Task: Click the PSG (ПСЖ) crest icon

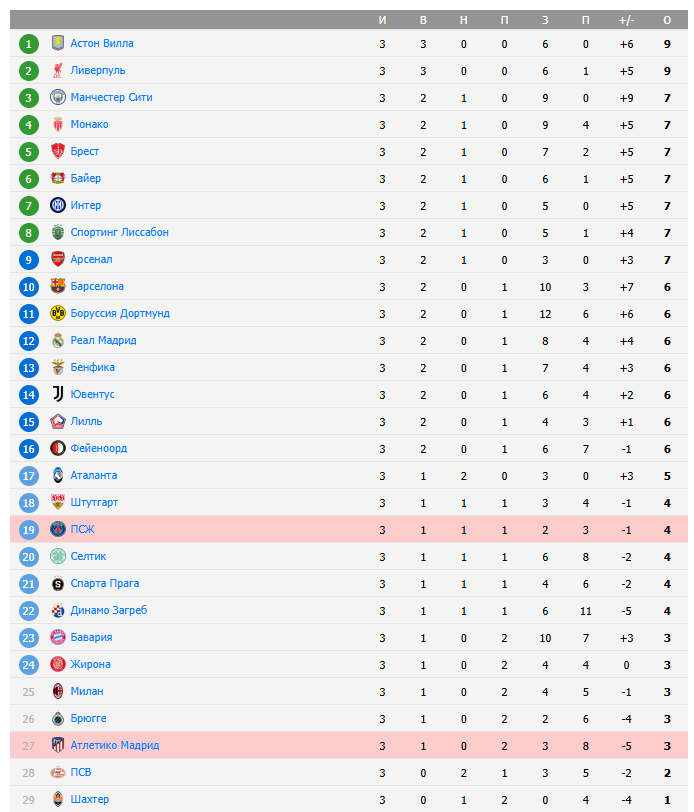Action: (58, 529)
